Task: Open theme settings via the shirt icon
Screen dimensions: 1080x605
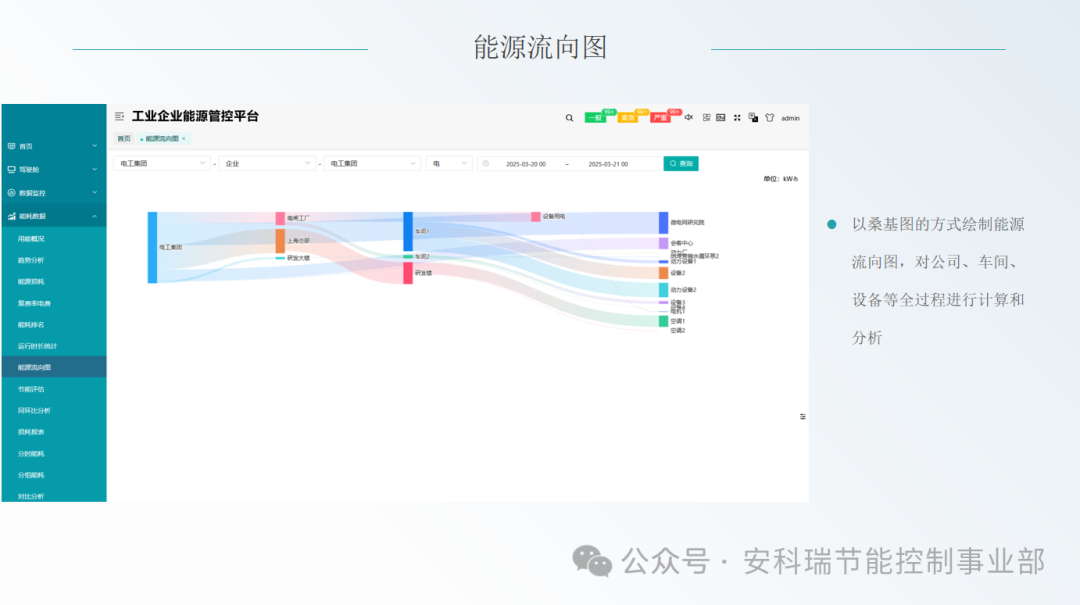Action: pos(769,118)
